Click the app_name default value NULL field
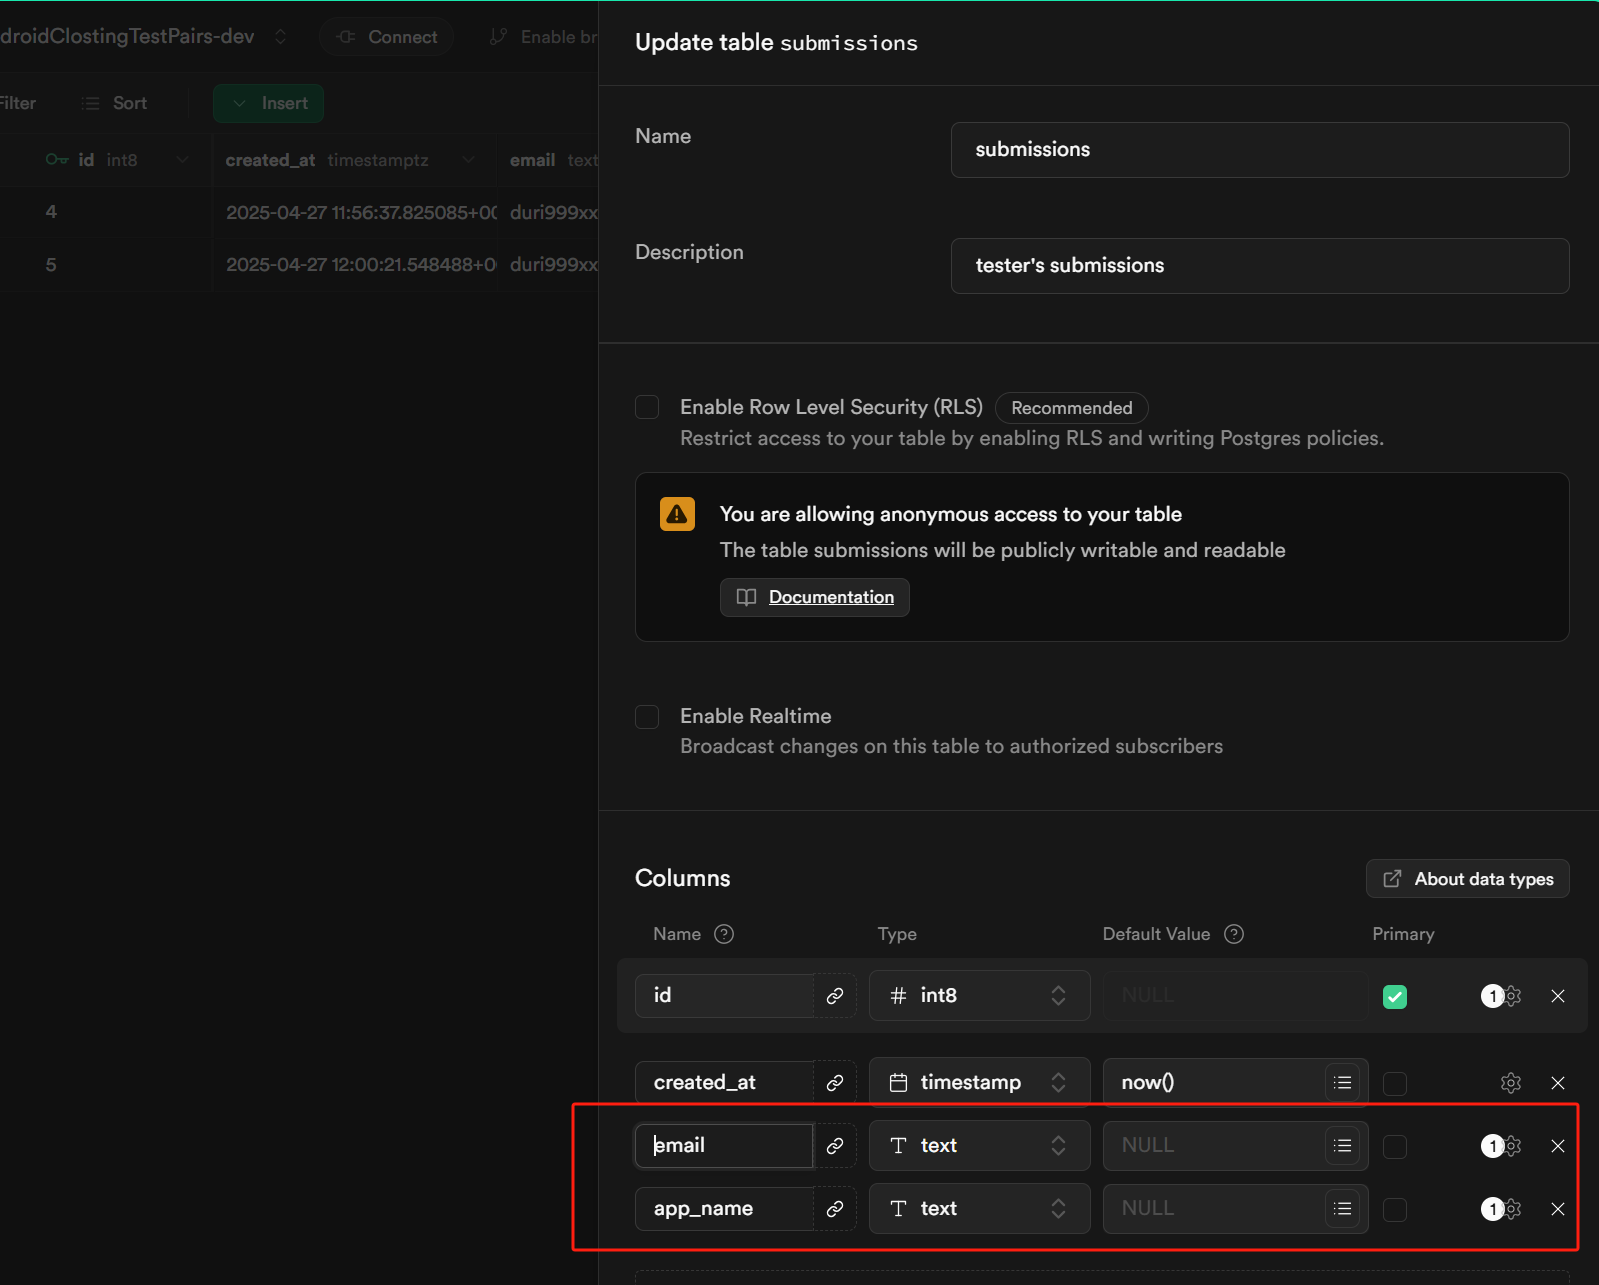Viewport: 1599px width, 1285px height. (1214, 1209)
